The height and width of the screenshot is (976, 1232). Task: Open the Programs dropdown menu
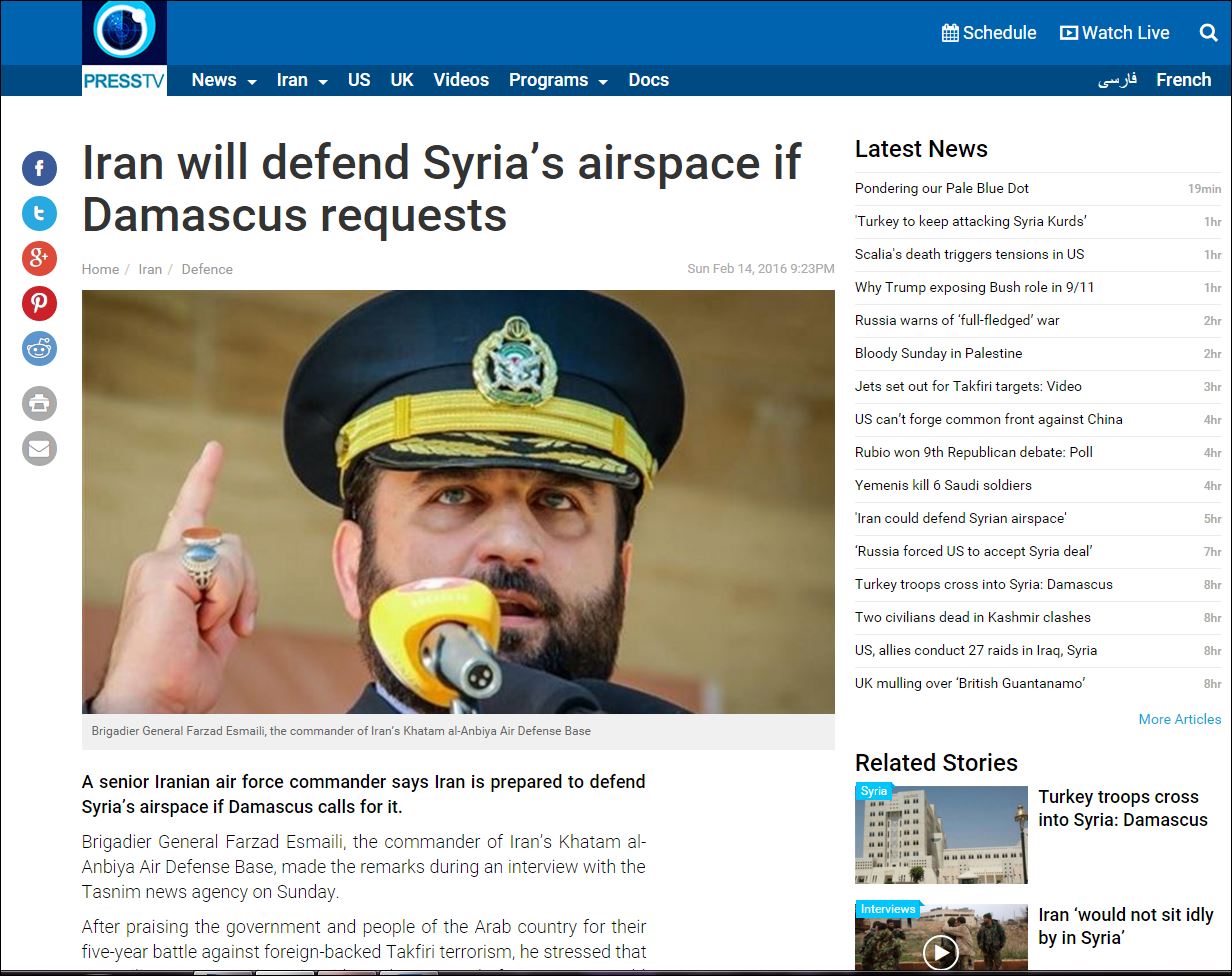coord(558,80)
